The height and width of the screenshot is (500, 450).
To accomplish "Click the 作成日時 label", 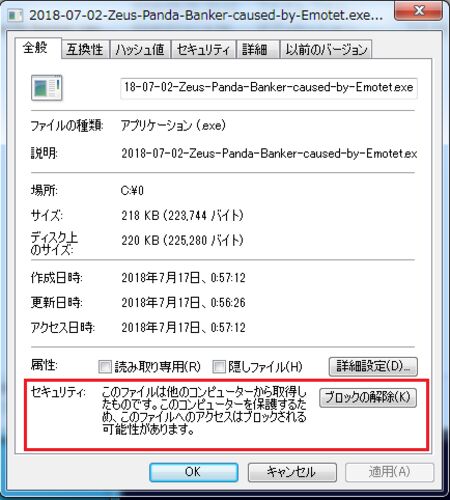I will [57, 278].
